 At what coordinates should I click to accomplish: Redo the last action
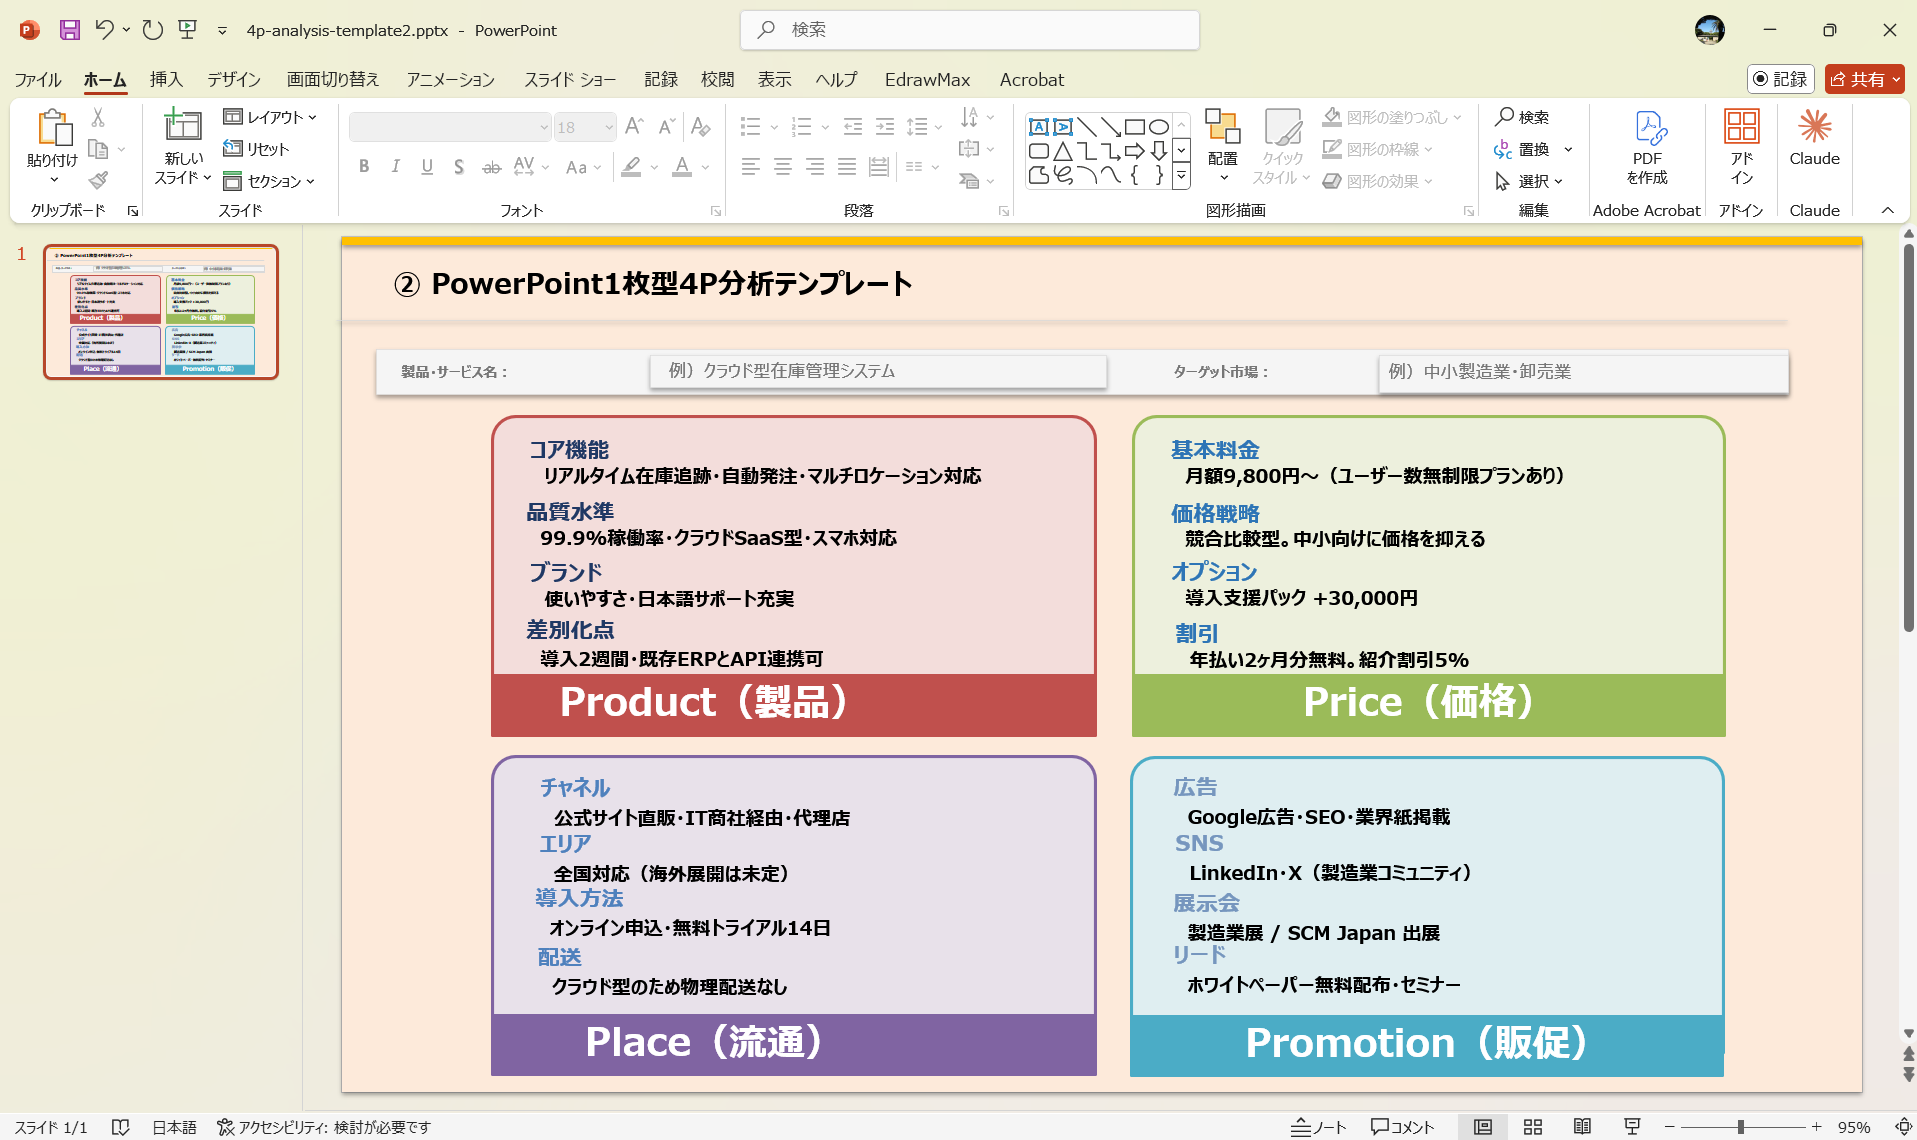(152, 30)
